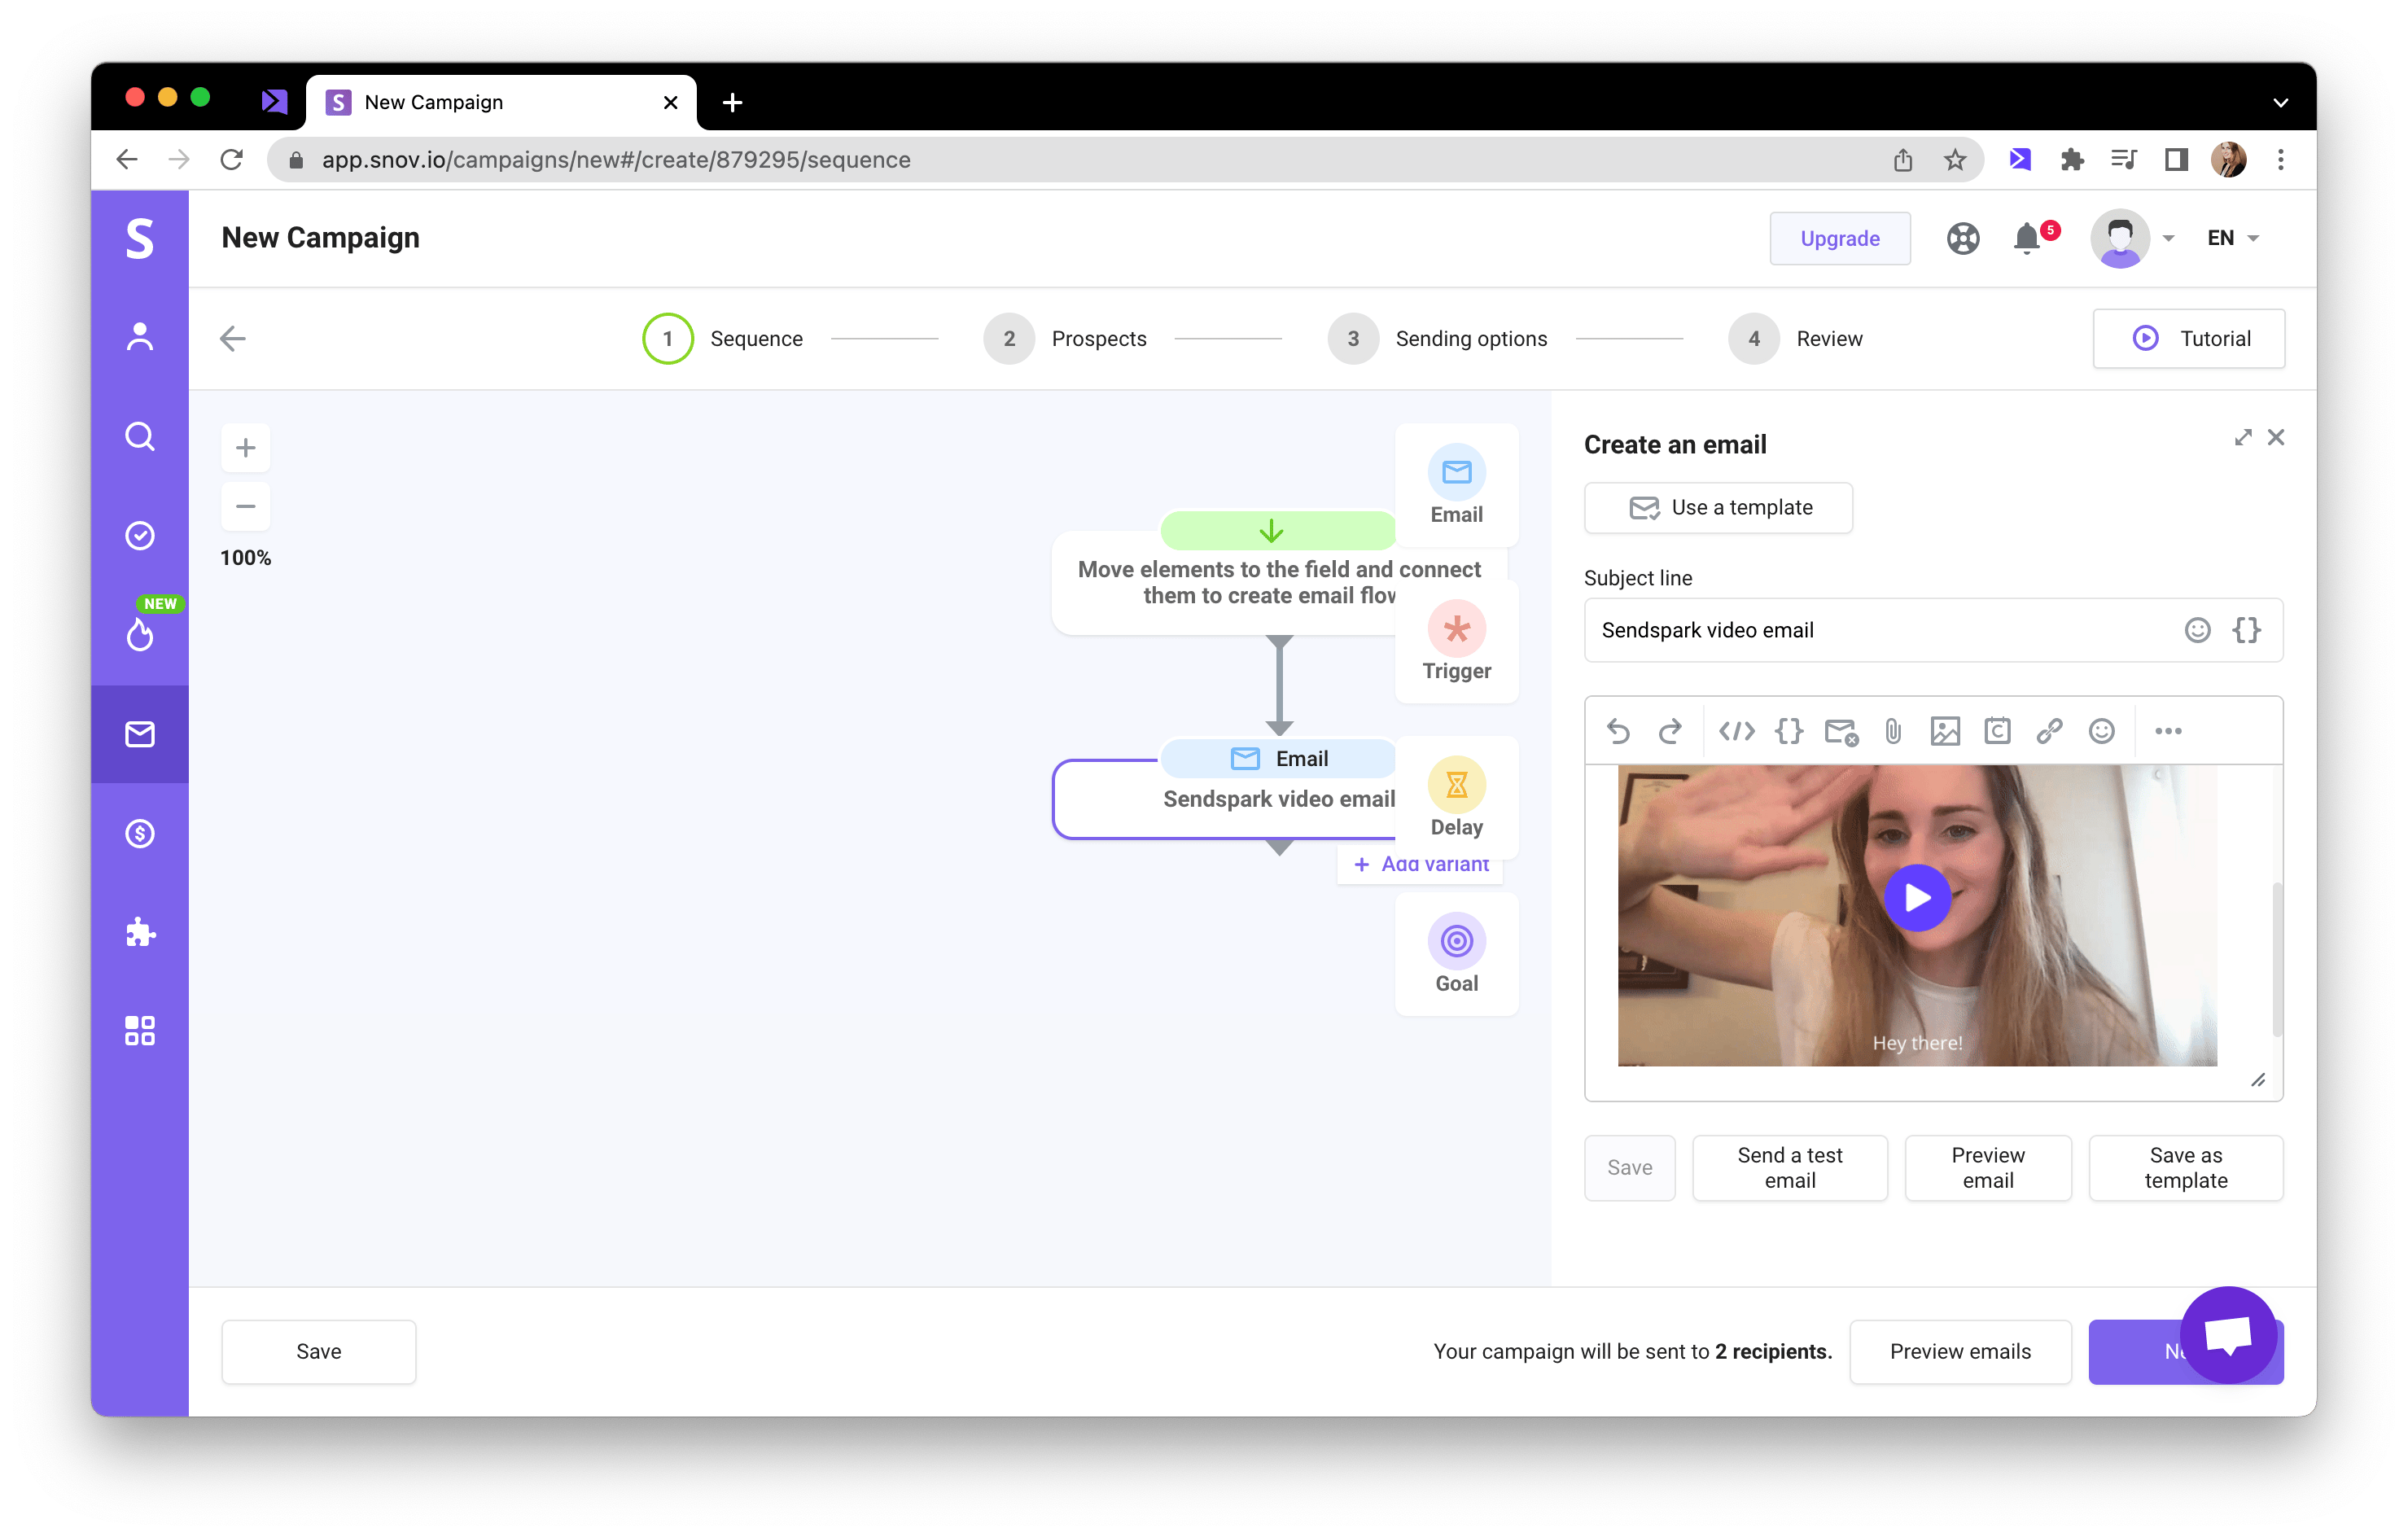Reload the browser page
Viewport: 2408px width, 1537px height.
(x=232, y=160)
